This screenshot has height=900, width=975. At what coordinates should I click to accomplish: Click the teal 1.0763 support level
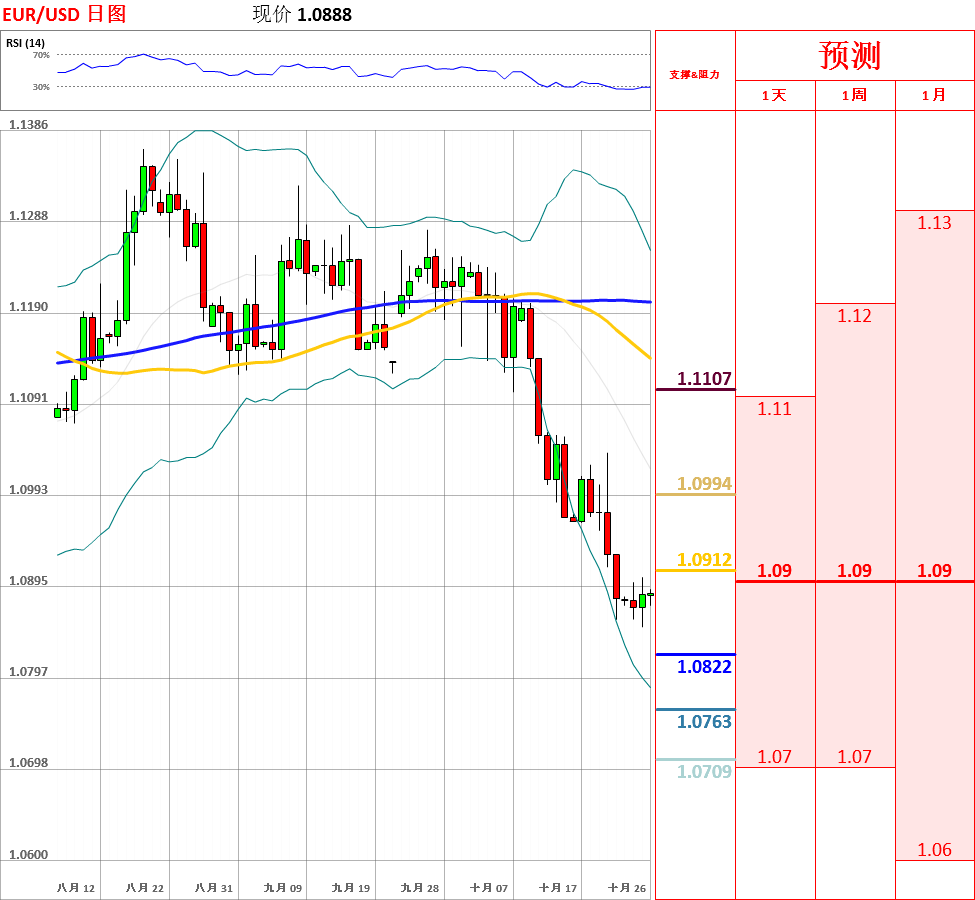coord(704,722)
